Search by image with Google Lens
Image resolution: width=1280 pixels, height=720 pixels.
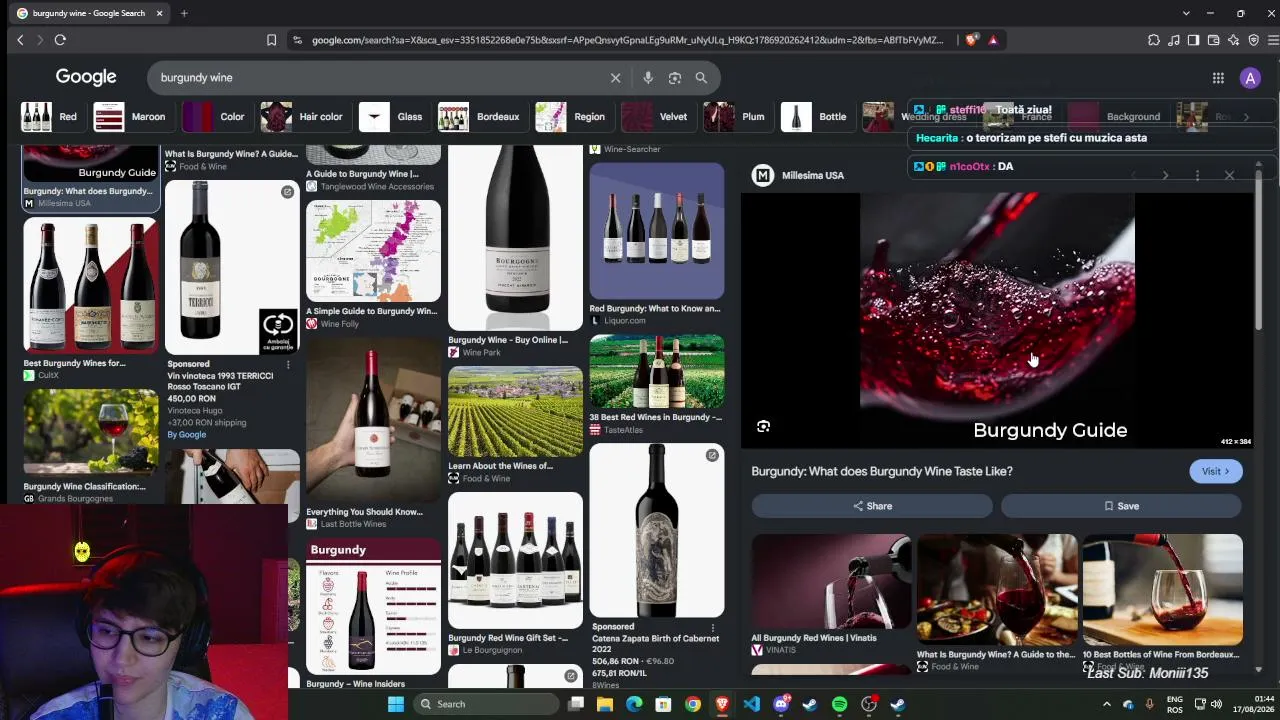[x=675, y=78]
